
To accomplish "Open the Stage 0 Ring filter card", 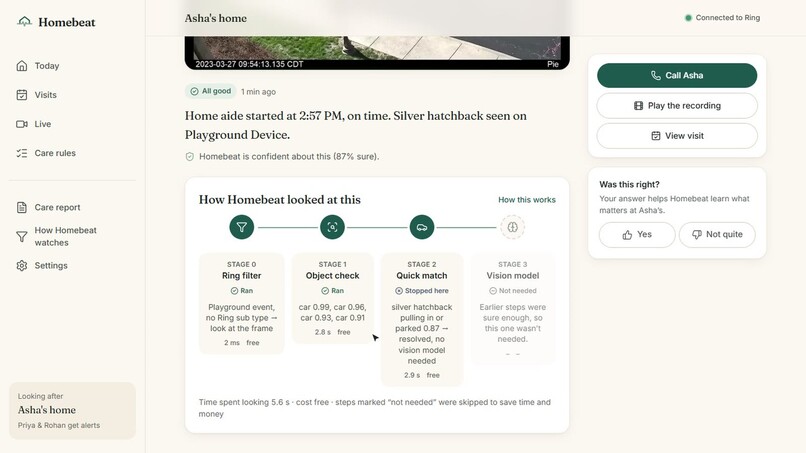I will 242,303.
